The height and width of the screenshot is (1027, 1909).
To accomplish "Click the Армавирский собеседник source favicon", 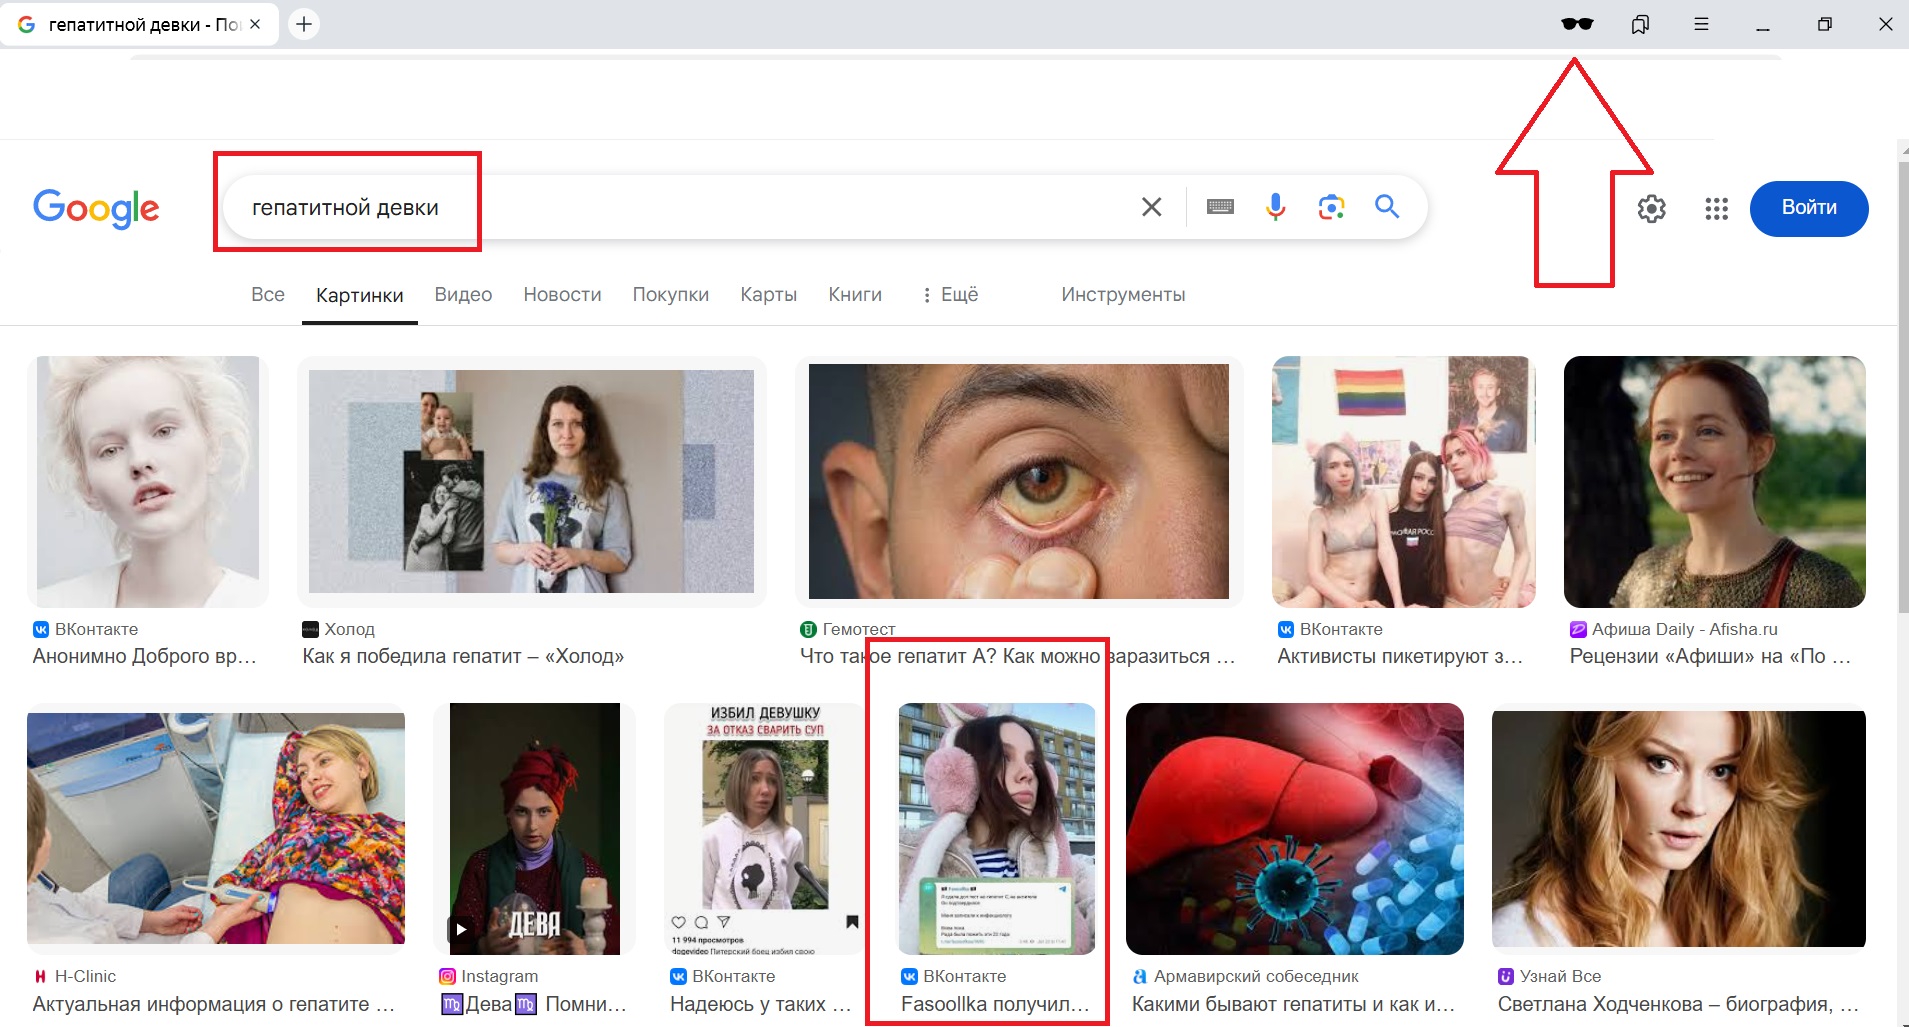I will [1140, 976].
